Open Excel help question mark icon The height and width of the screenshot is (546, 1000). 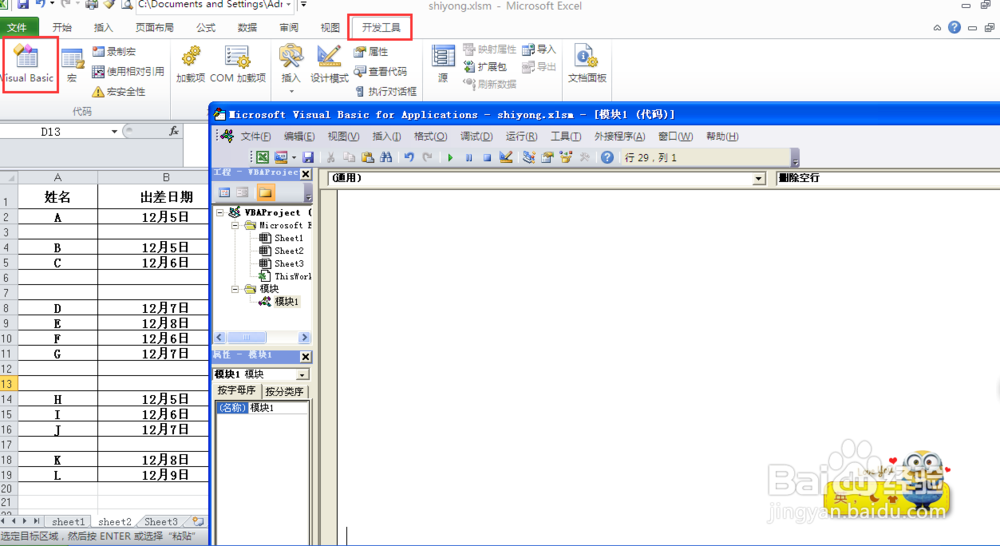click(954, 27)
